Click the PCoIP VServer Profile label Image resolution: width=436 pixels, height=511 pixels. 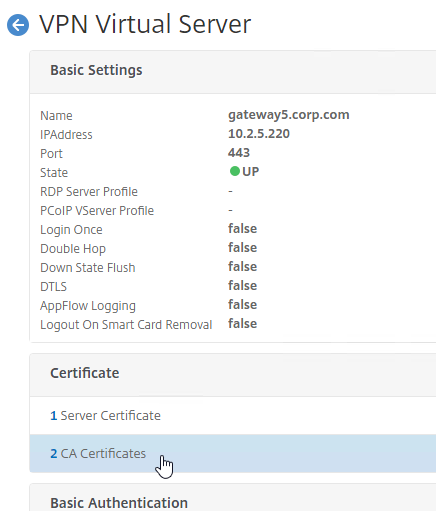click(97, 211)
